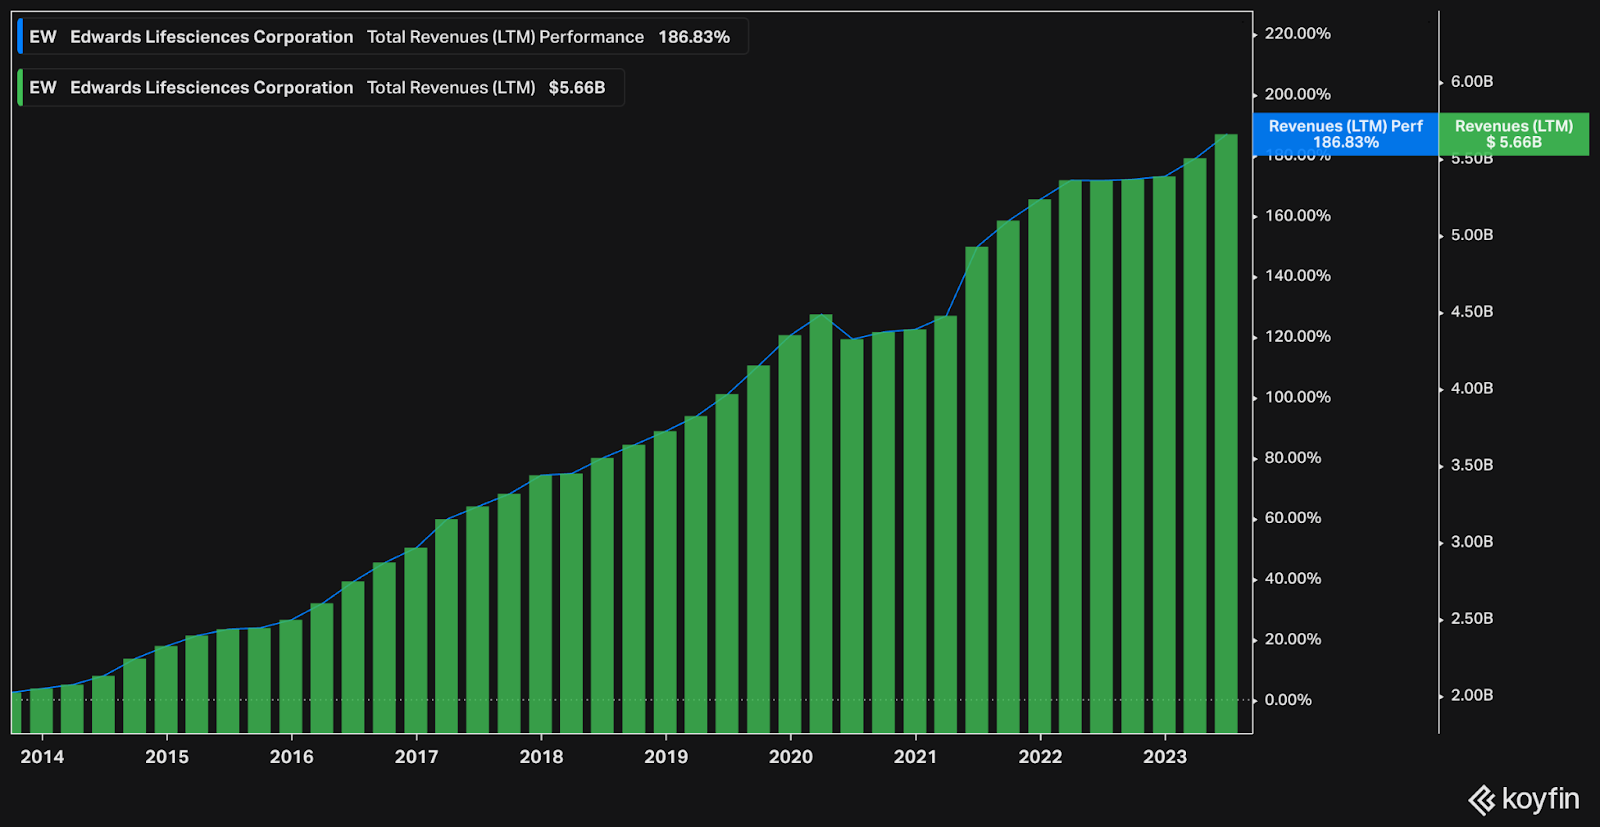This screenshot has height=827, width=1600.
Task: Click the 2020 x-axis label
Action: (x=791, y=757)
